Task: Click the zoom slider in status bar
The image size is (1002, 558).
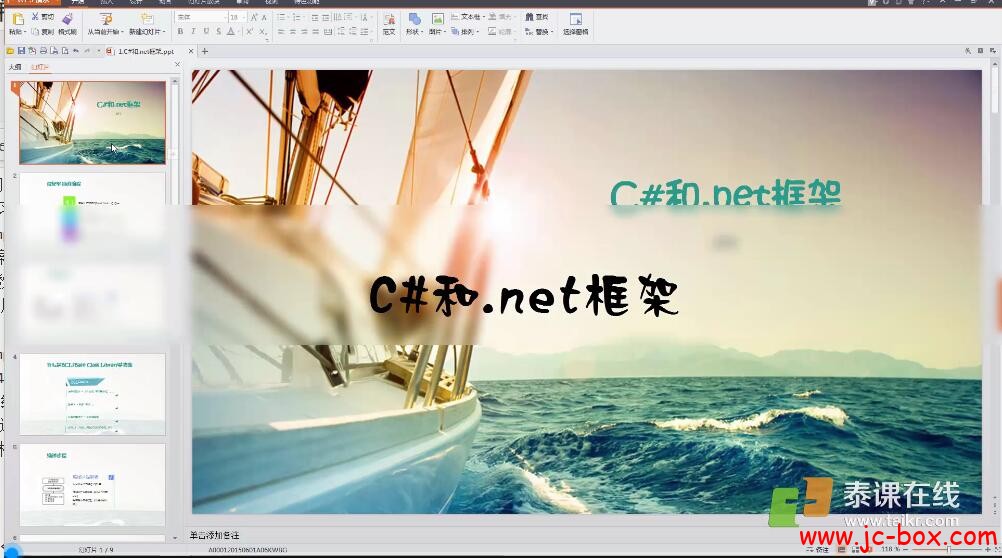Action: (950, 549)
